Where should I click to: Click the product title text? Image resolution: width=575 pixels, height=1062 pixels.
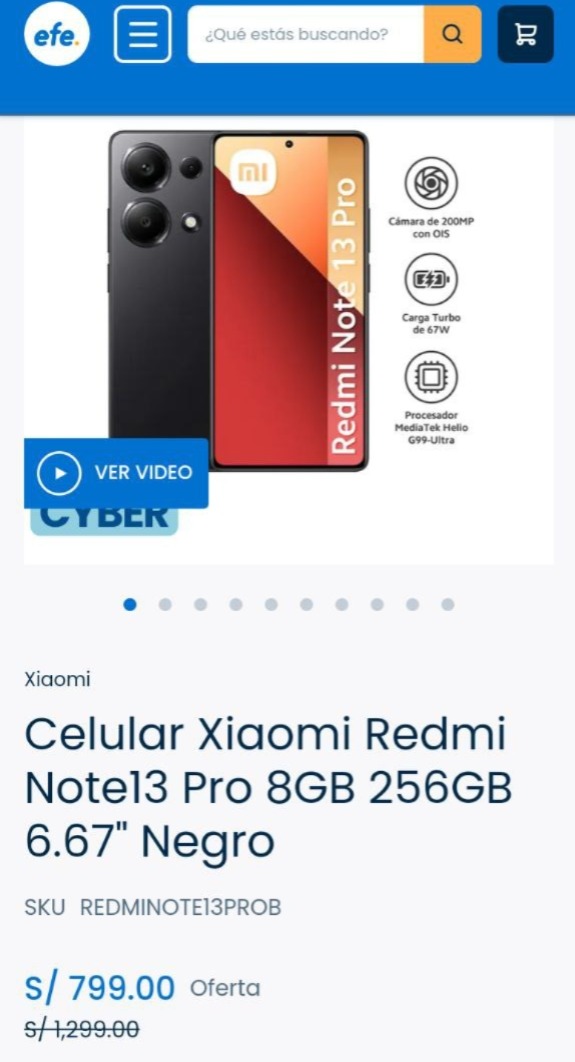pyautogui.click(x=268, y=787)
